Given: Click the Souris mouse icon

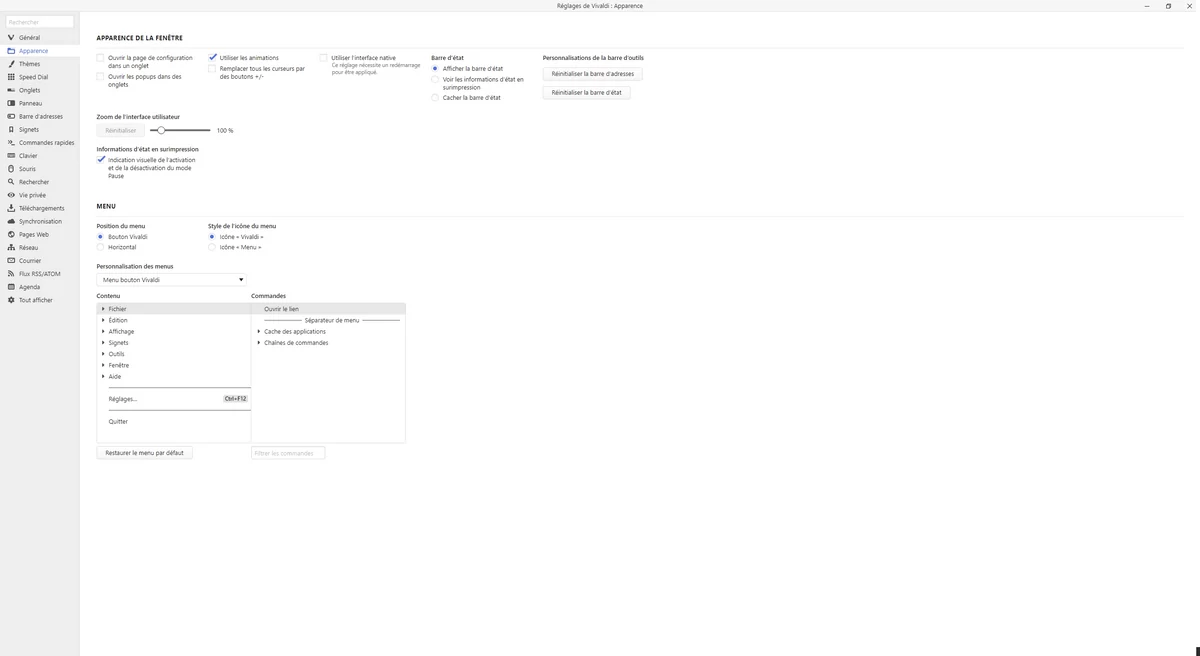Looking at the screenshot, I should point(11,169).
